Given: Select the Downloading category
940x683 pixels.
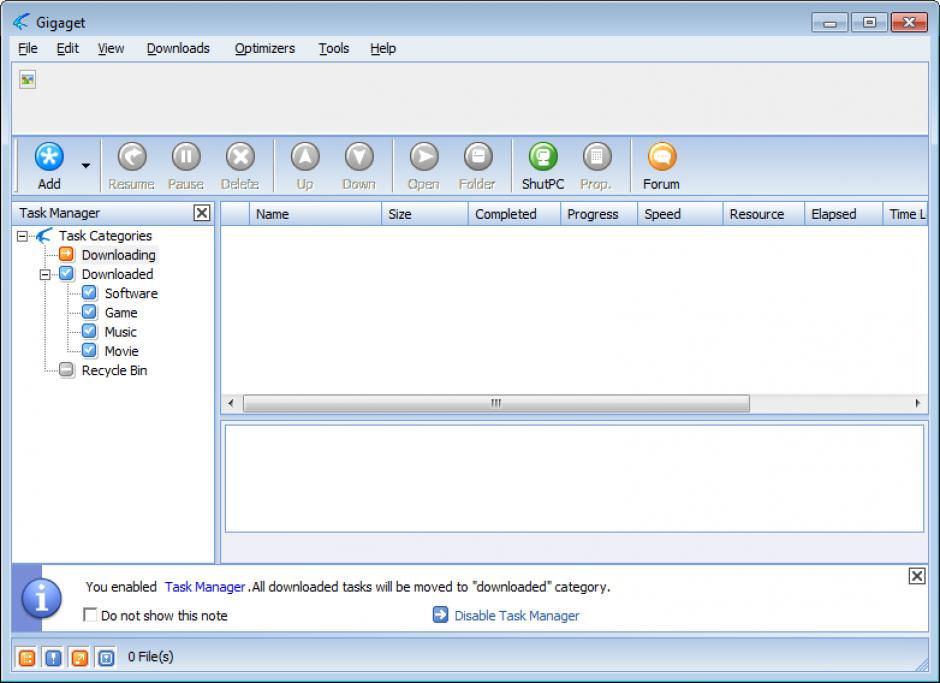Looking at the screenshot, I should point(119,255).
